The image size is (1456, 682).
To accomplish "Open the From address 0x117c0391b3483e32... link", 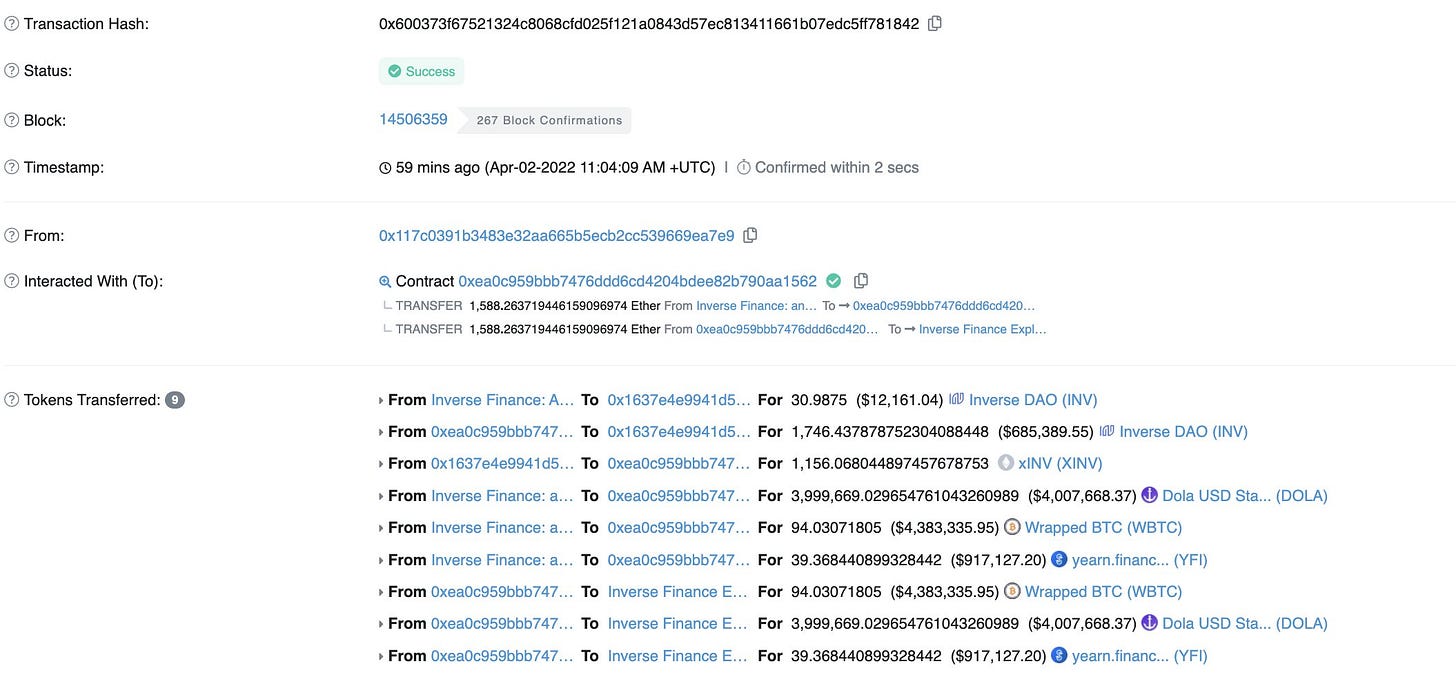I will click(x=556, y=235).
